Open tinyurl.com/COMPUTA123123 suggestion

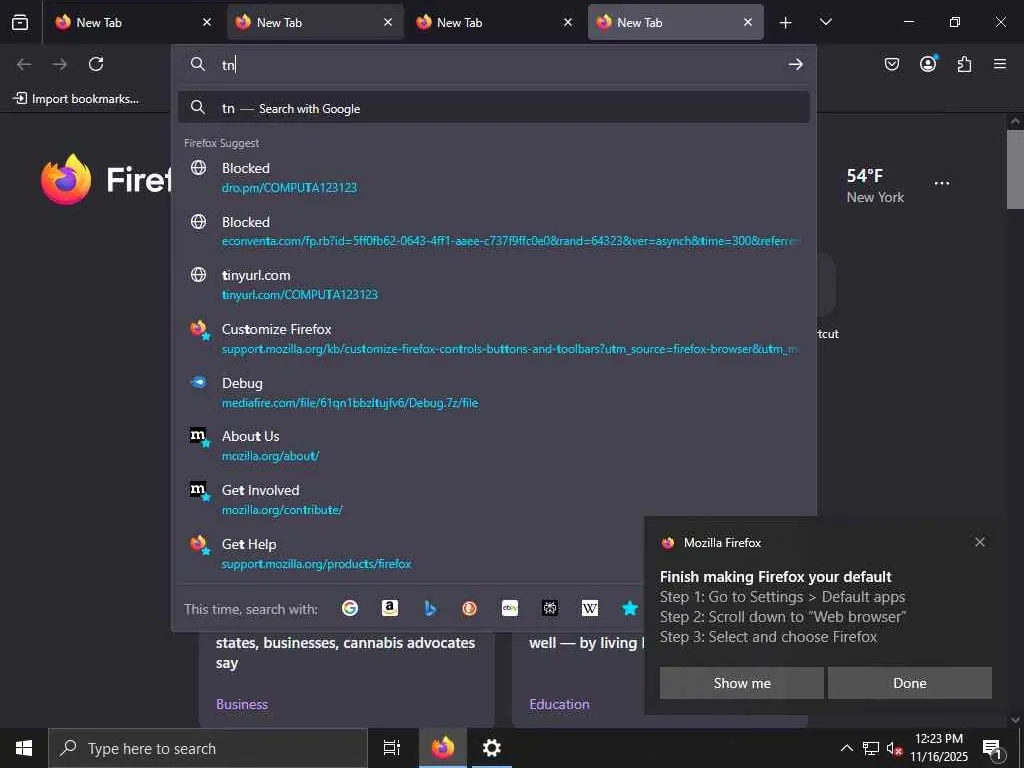[494, 285]
